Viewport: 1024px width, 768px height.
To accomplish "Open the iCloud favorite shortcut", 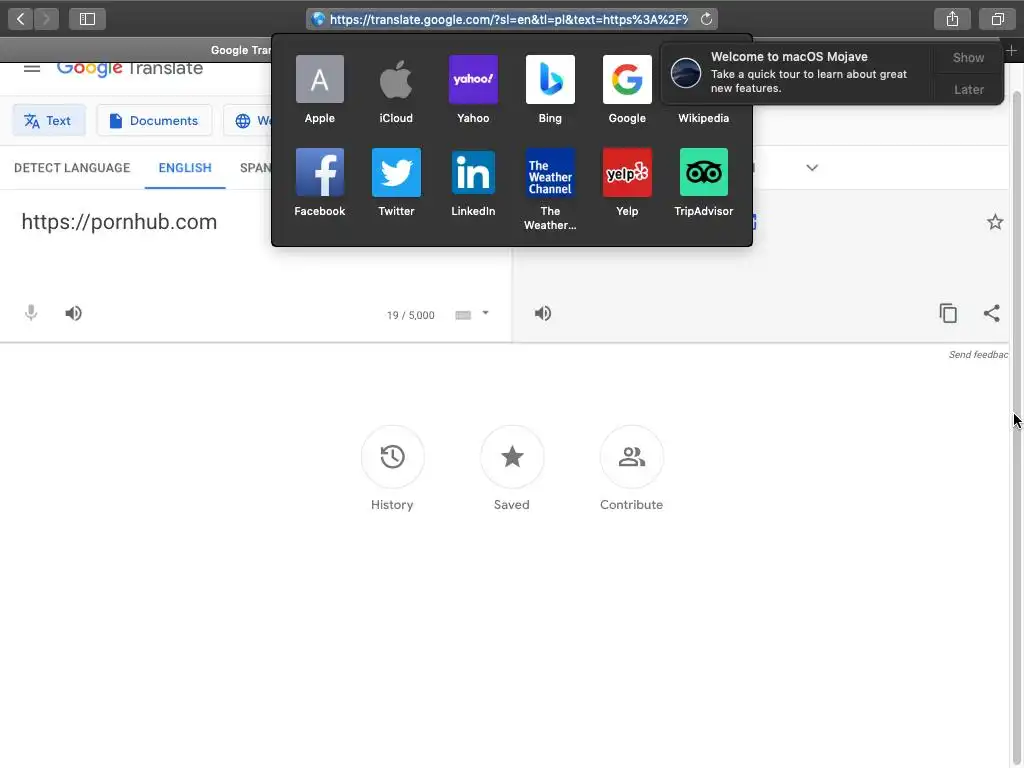I will (396, 79).
